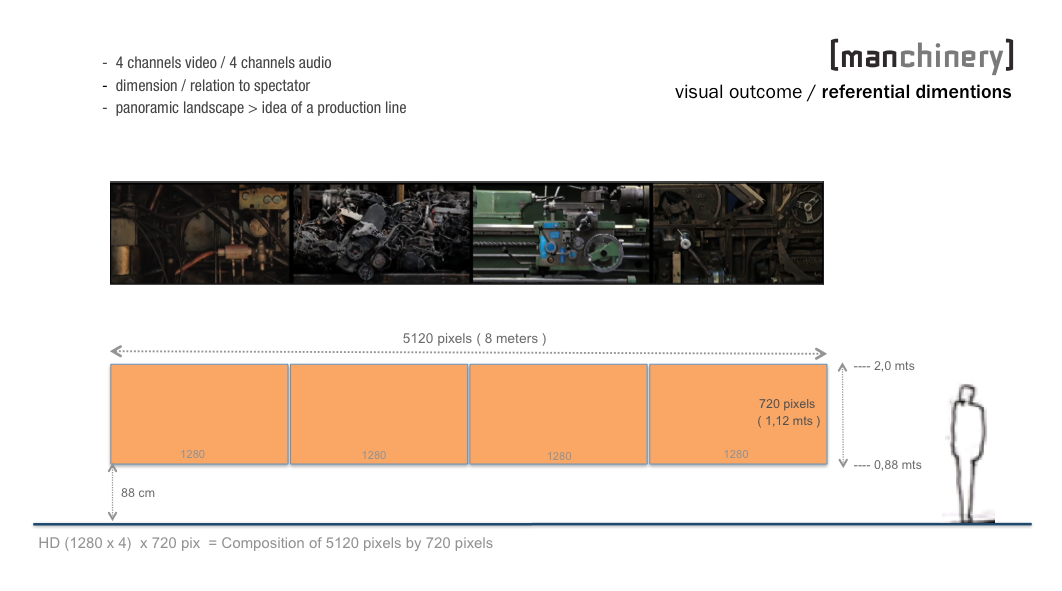The height and width of the screenshot is (591, 1062).
Task: Open the second panorama image of engine parts
Action: [381, 233]
